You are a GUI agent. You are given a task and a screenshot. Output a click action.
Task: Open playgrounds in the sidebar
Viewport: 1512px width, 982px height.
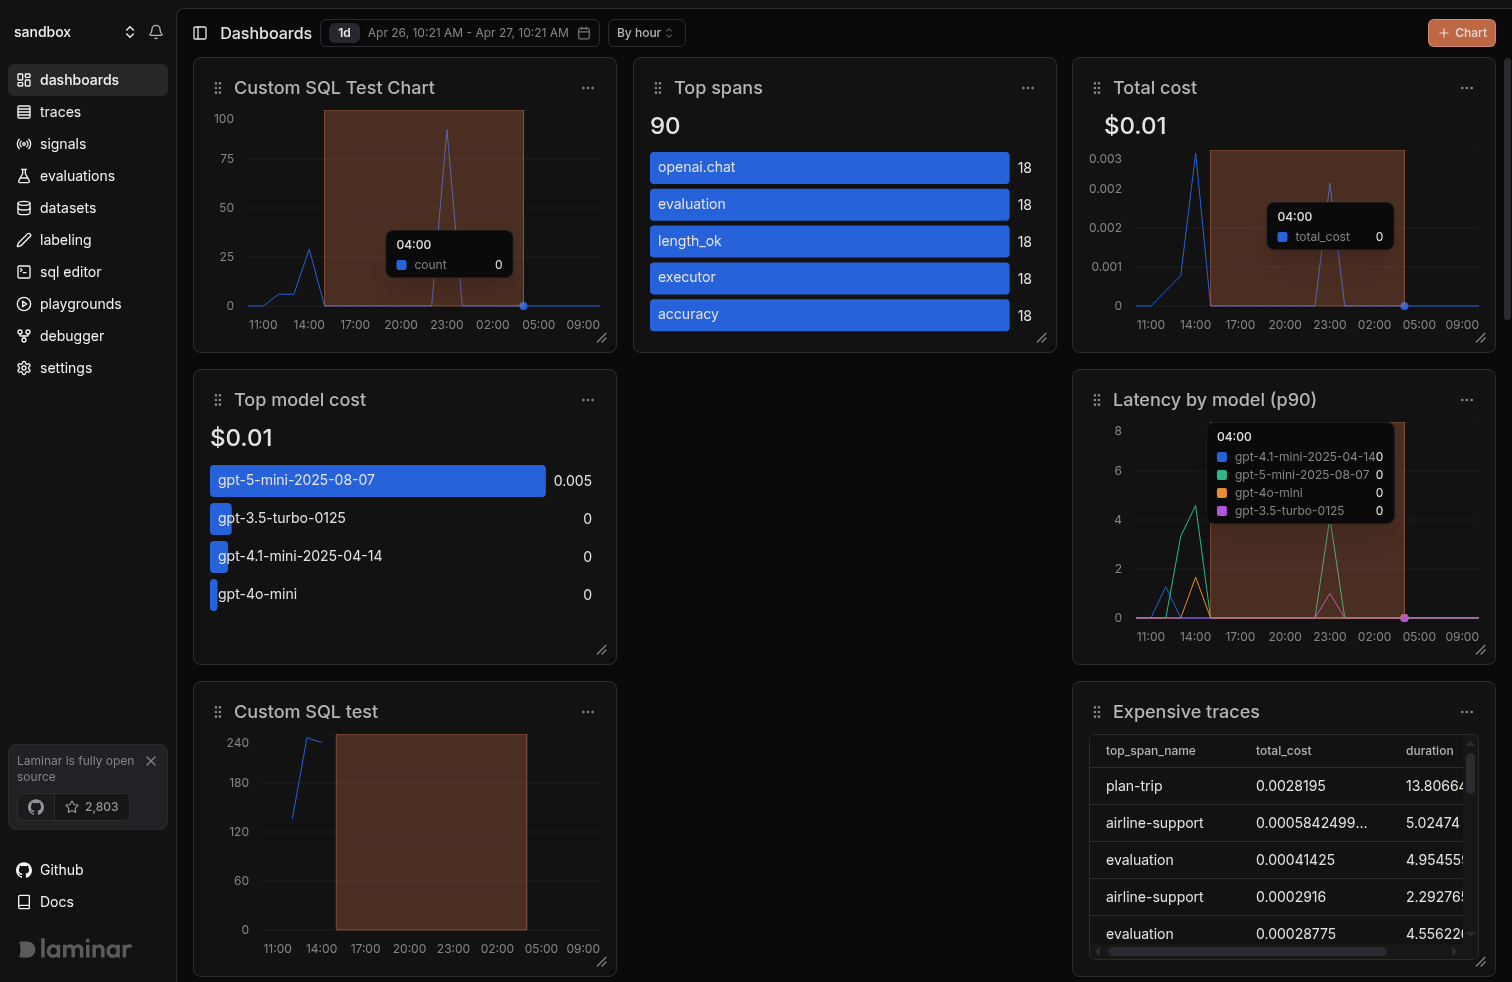point(88,304)
